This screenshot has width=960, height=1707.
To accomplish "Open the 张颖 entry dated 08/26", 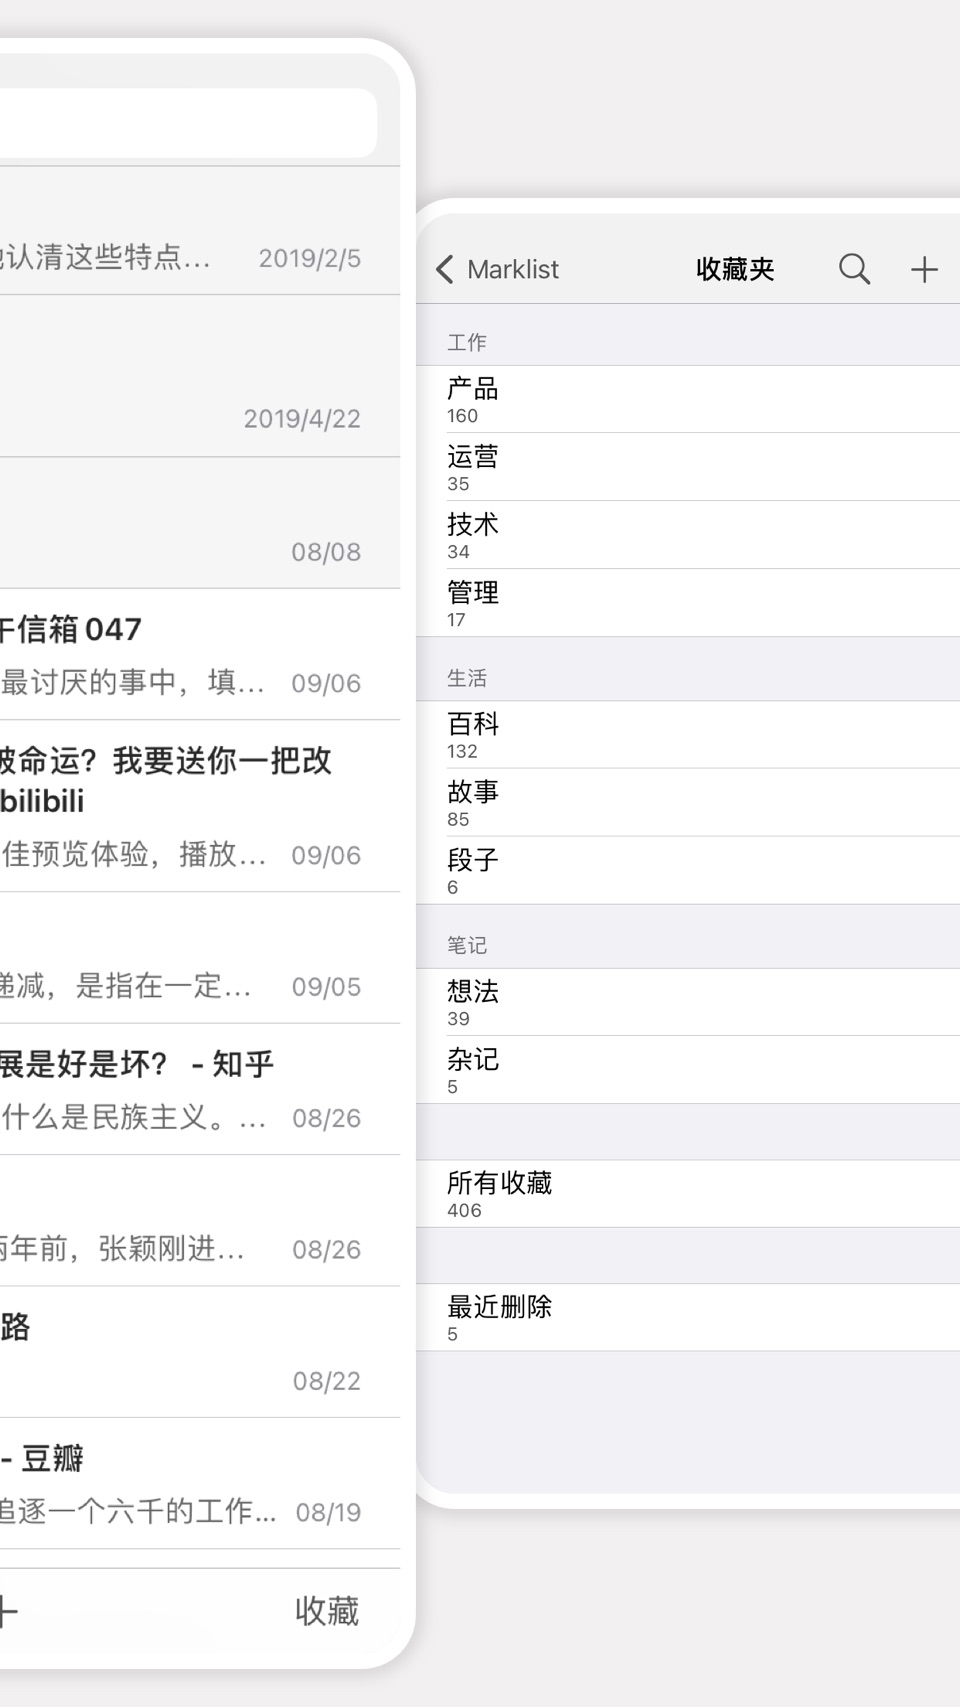I will coord(200,1220).
